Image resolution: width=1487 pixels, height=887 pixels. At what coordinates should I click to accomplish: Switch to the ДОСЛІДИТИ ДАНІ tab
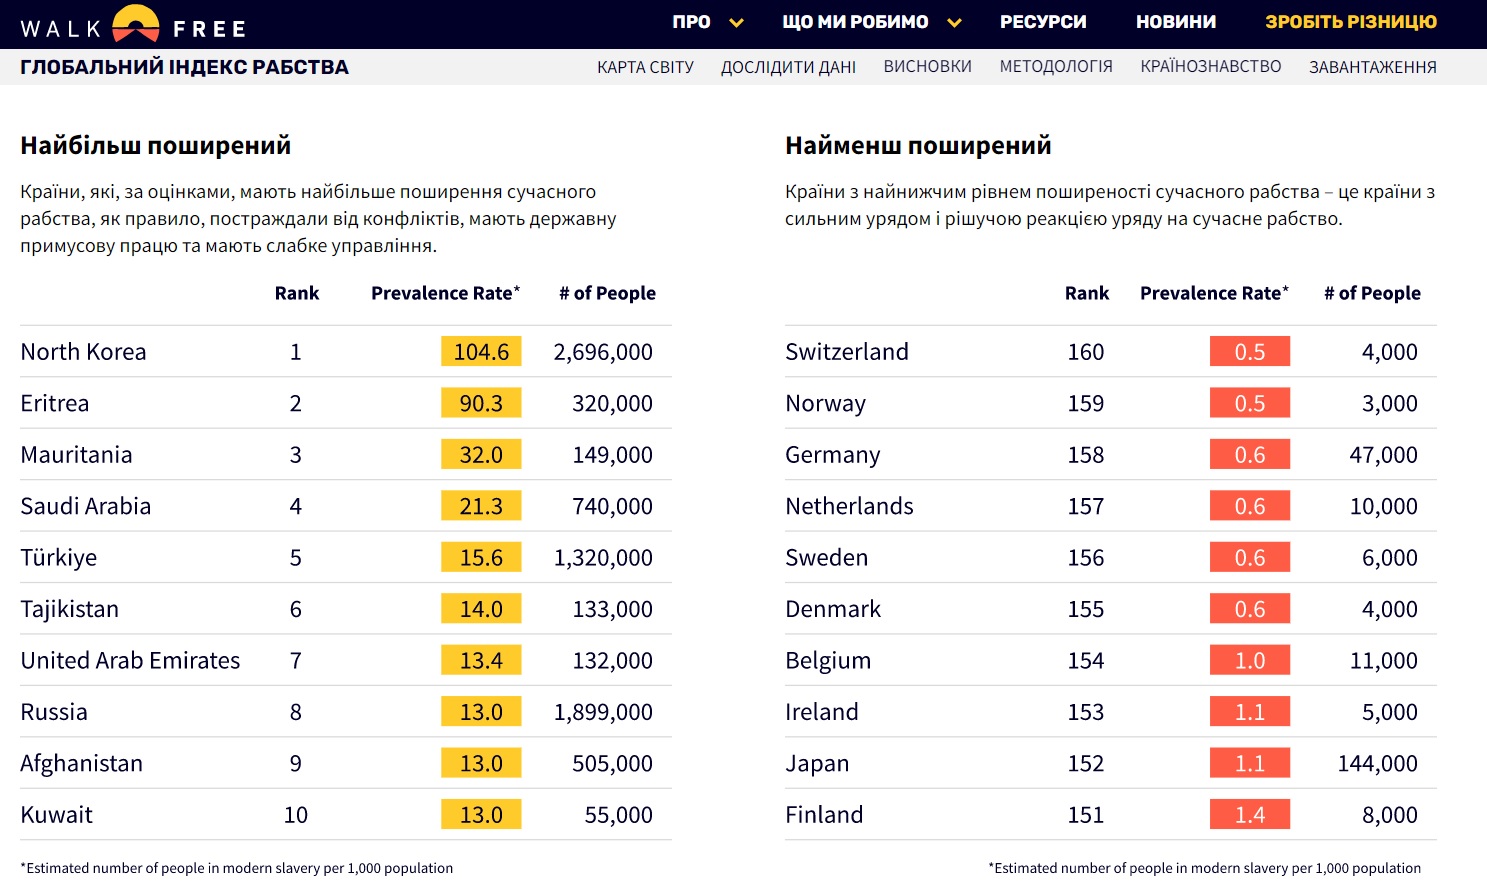[x=788, y=67]
